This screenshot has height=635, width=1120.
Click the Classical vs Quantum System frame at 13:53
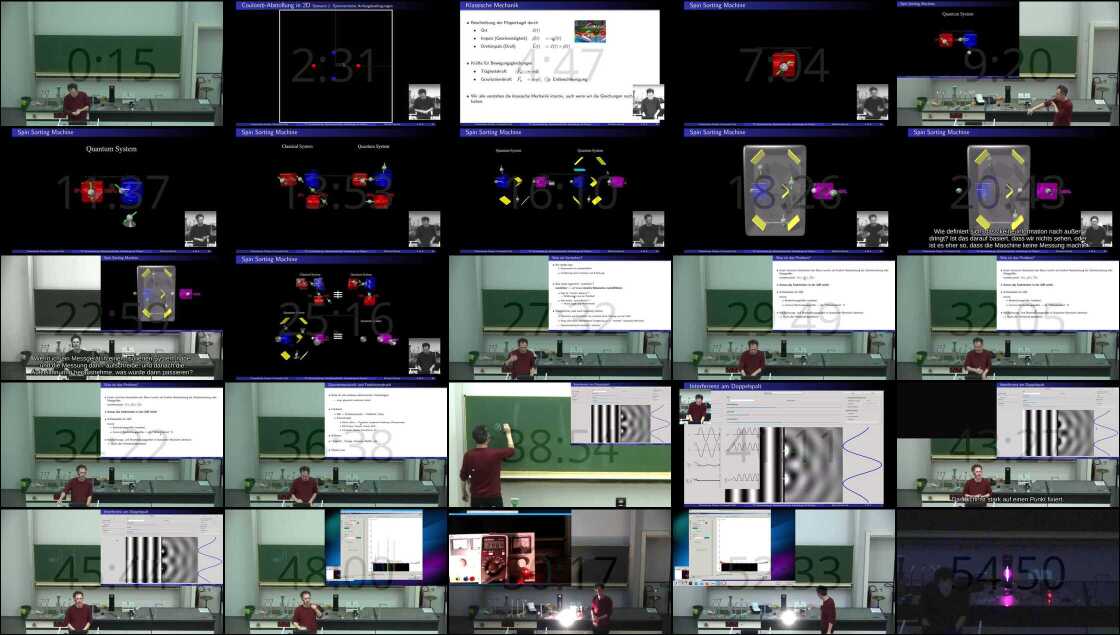pos(335,190)
